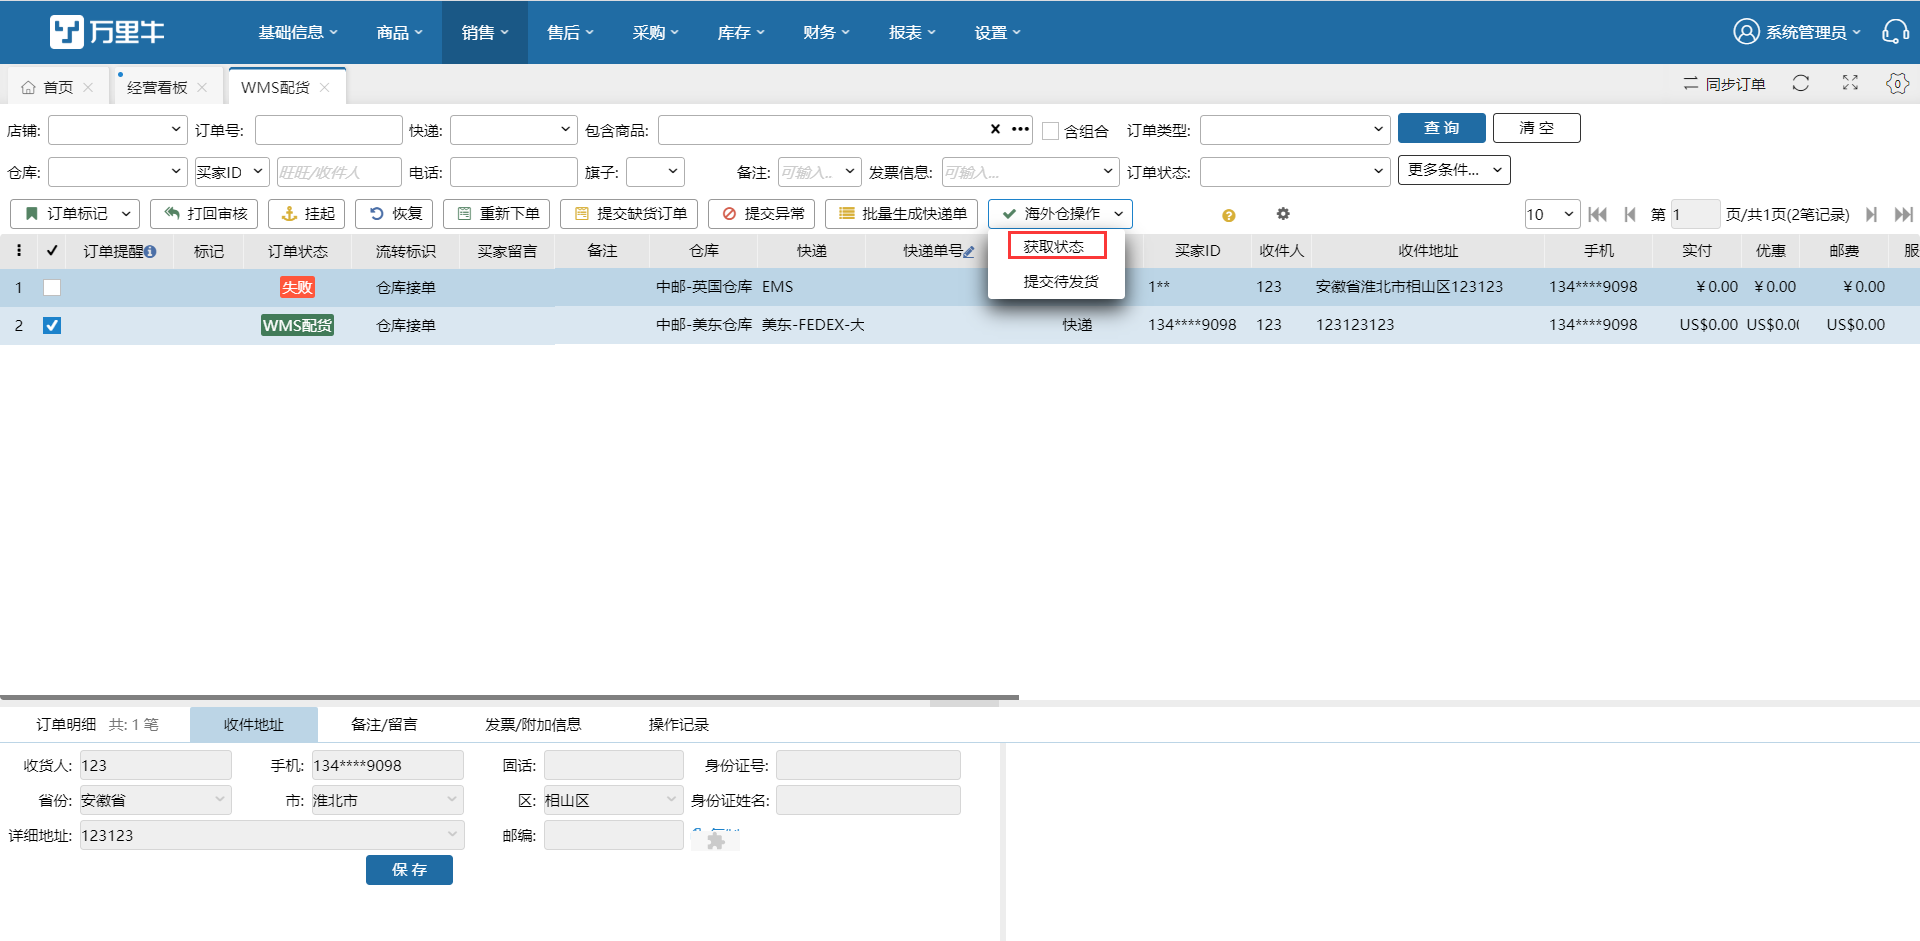Screen dimensions: 1920x941
Task: Go to next page arrow icon
Action: 1871,214
